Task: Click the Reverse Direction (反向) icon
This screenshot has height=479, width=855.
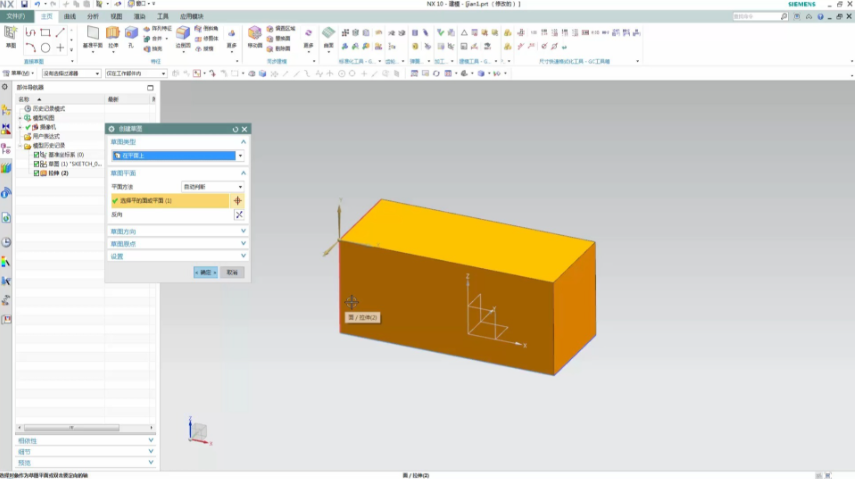Action: (x=239, y=215)
